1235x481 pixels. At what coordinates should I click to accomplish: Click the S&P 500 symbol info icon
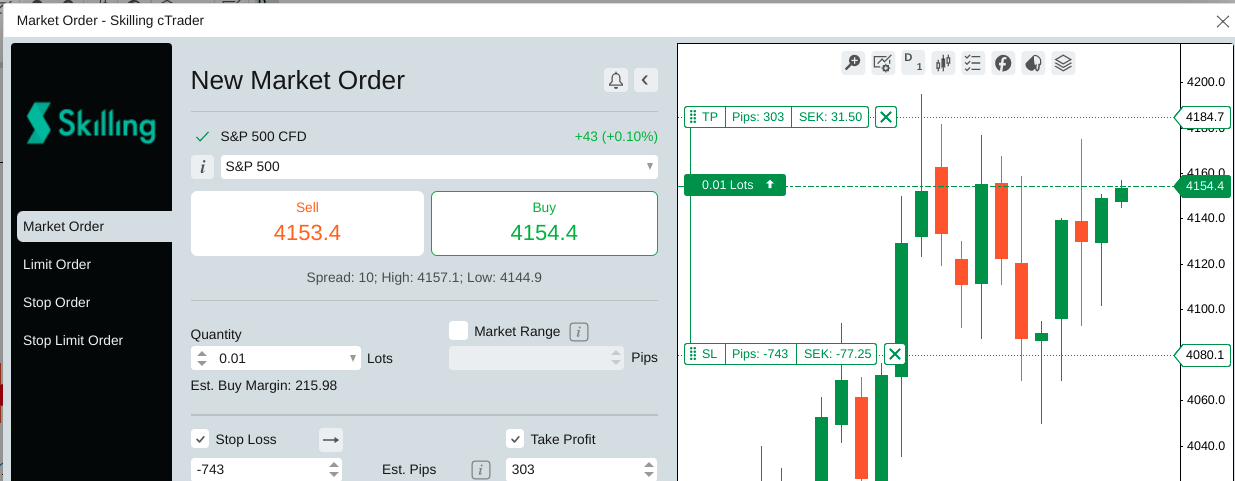click(203, 167)
